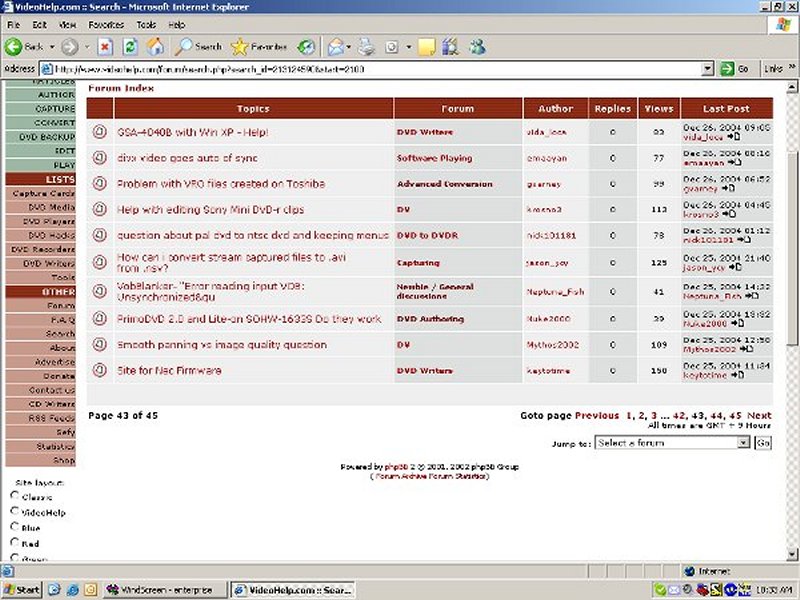
Task: Select the VideoHelp site layout radio
Action: pyautogui.click(x=15, y=511)
